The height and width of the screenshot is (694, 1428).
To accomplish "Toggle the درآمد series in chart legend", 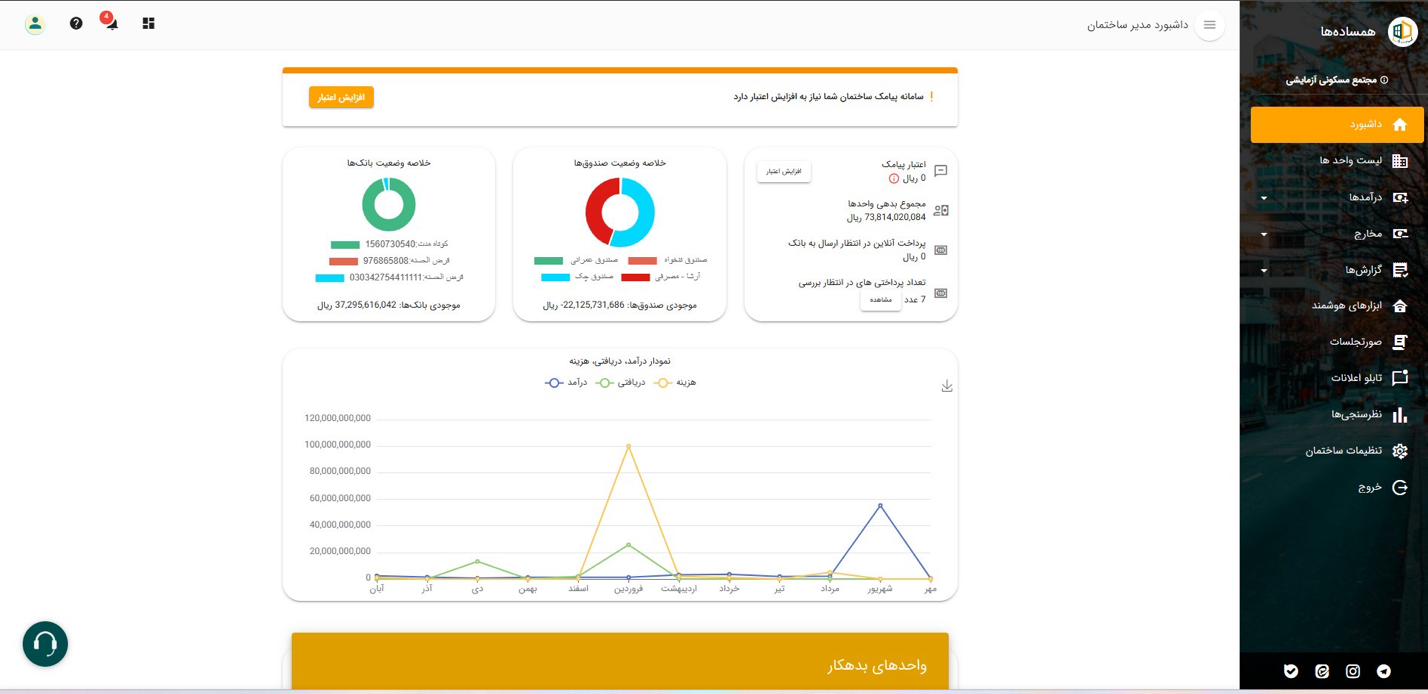I will [566, 383].
